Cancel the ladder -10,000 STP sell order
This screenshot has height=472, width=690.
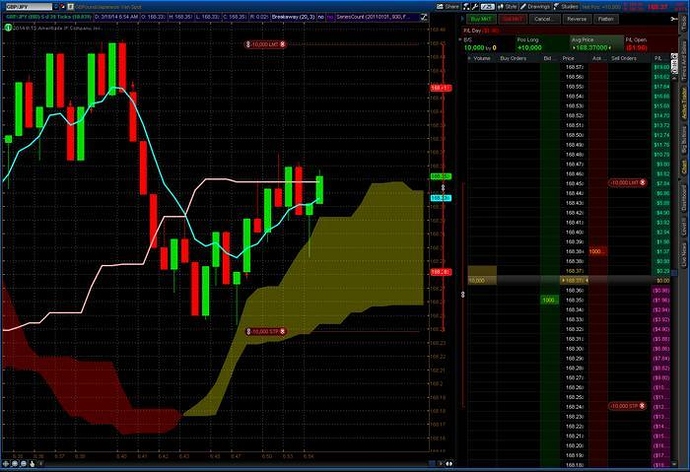pyautogui.click(x=642, y=406)
